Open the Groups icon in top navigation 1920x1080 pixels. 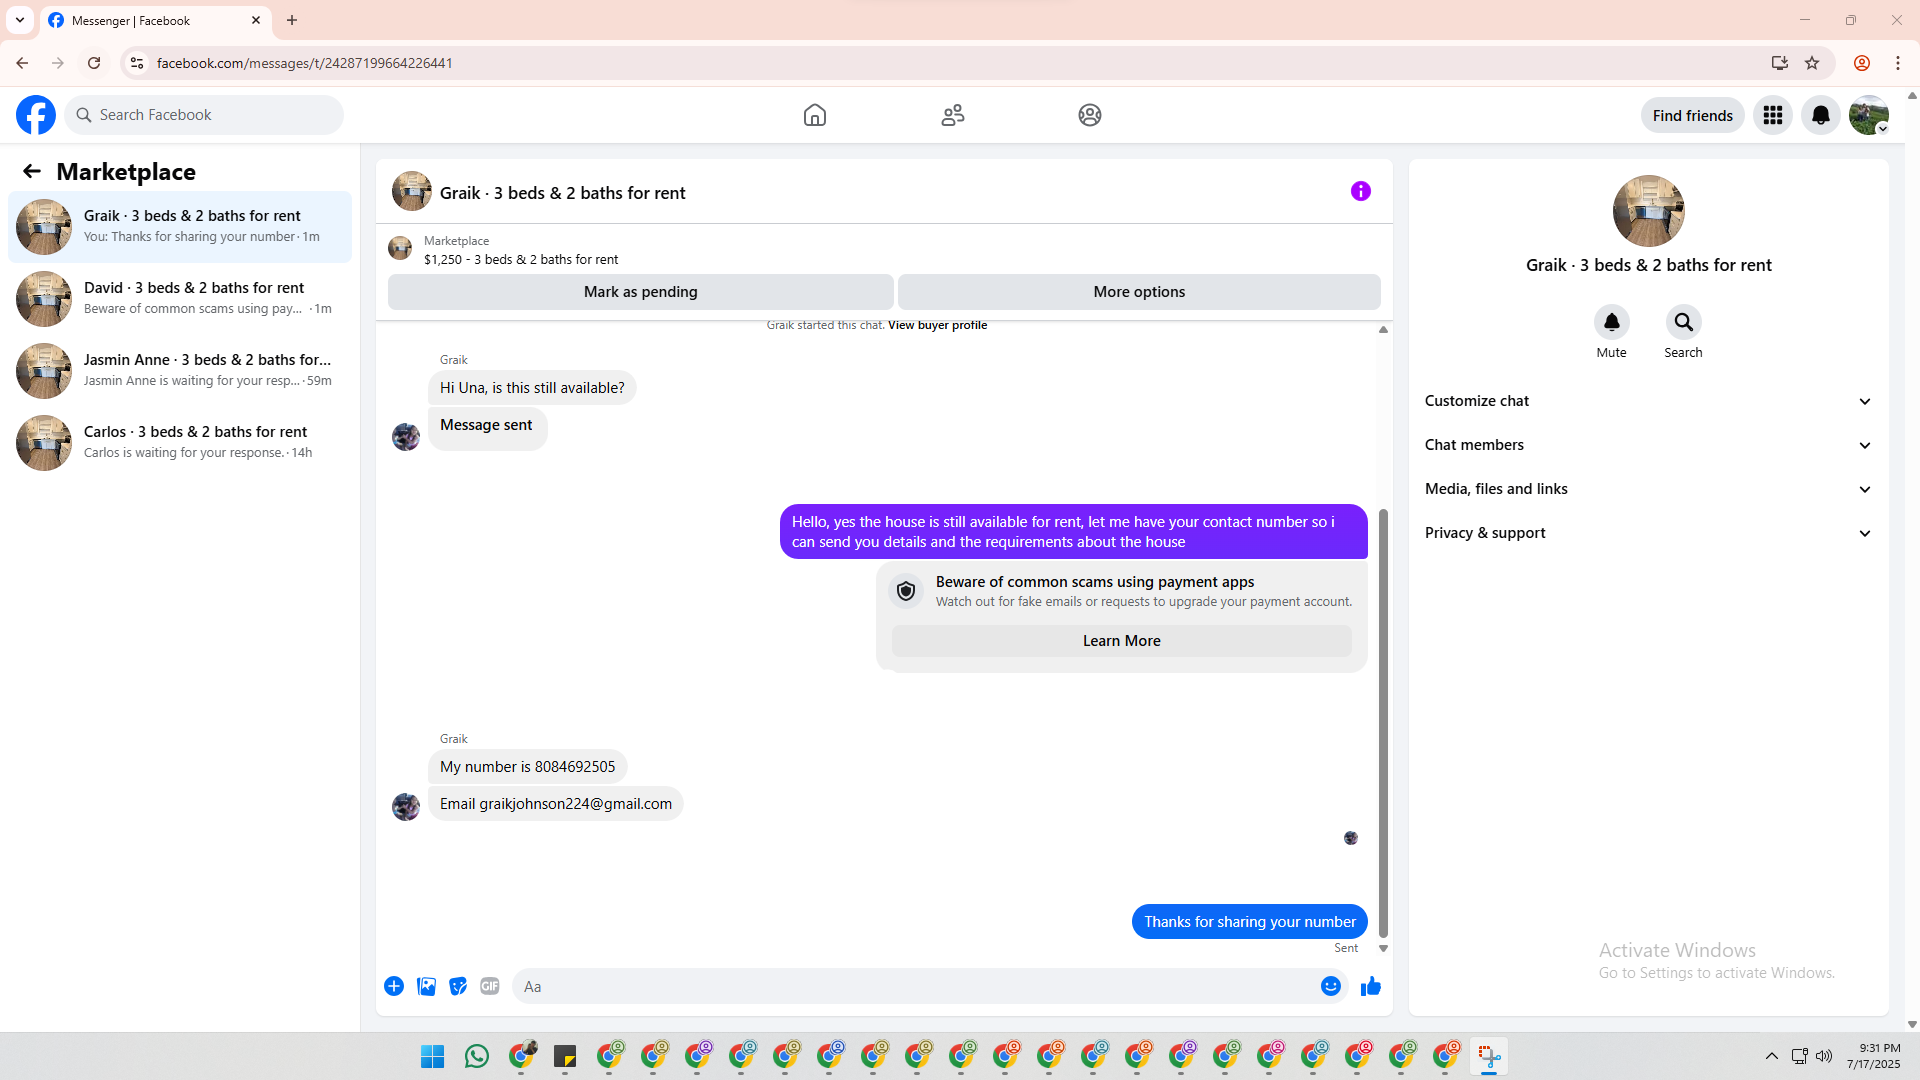(1090, 115)
